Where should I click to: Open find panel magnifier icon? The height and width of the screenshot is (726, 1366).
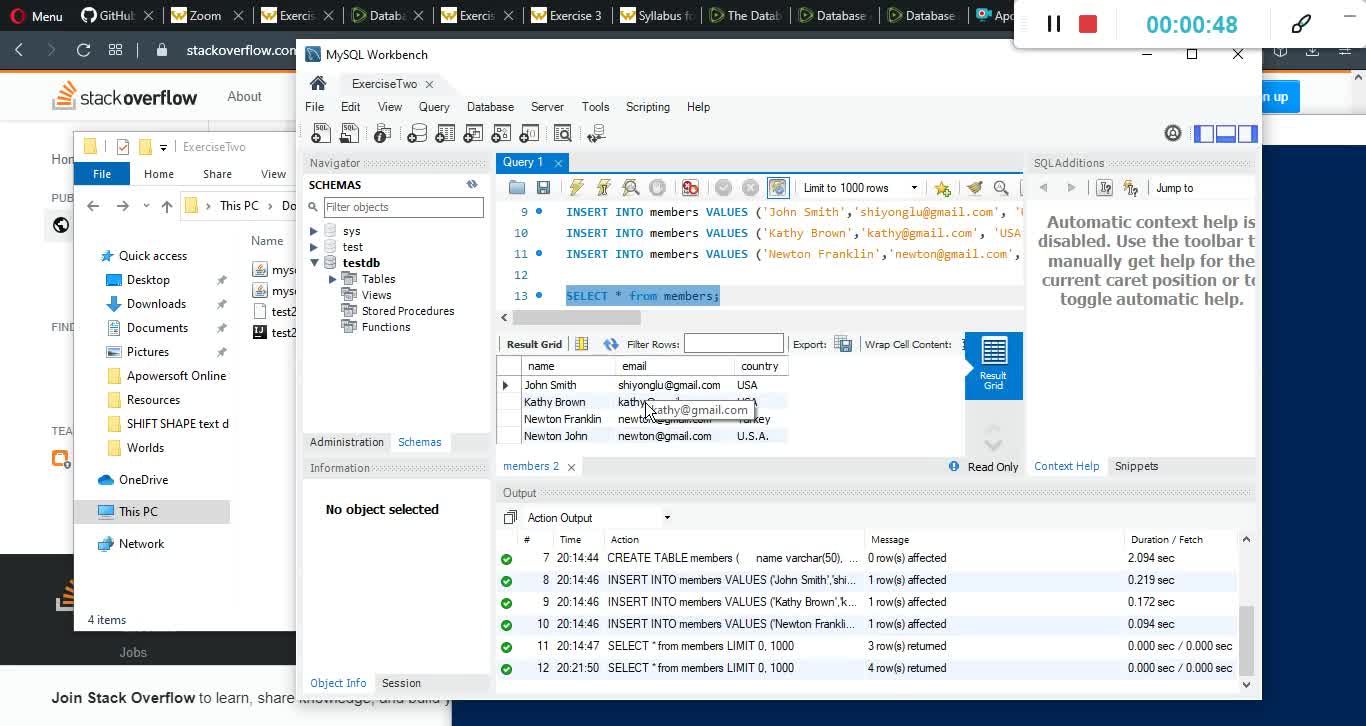pyautogui.click(x=1001, y=188)
